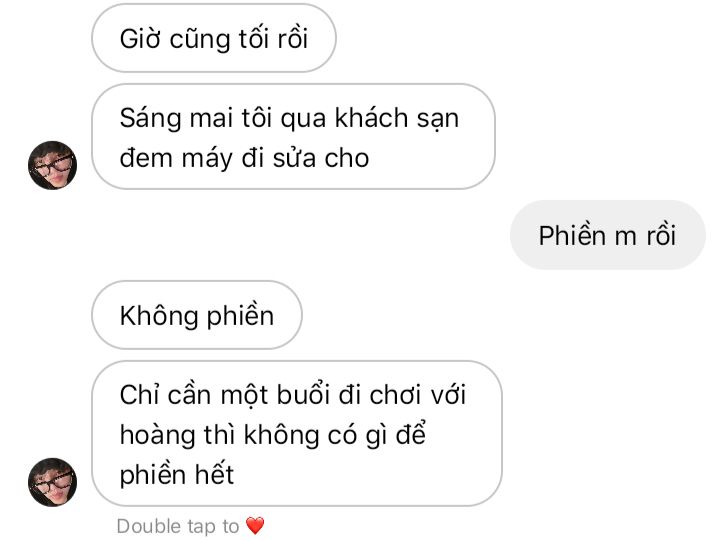The width and height of the screenshot is (720, 540).
Task: Click the word 'Không' in fourth received bubble
Action: 159,316
